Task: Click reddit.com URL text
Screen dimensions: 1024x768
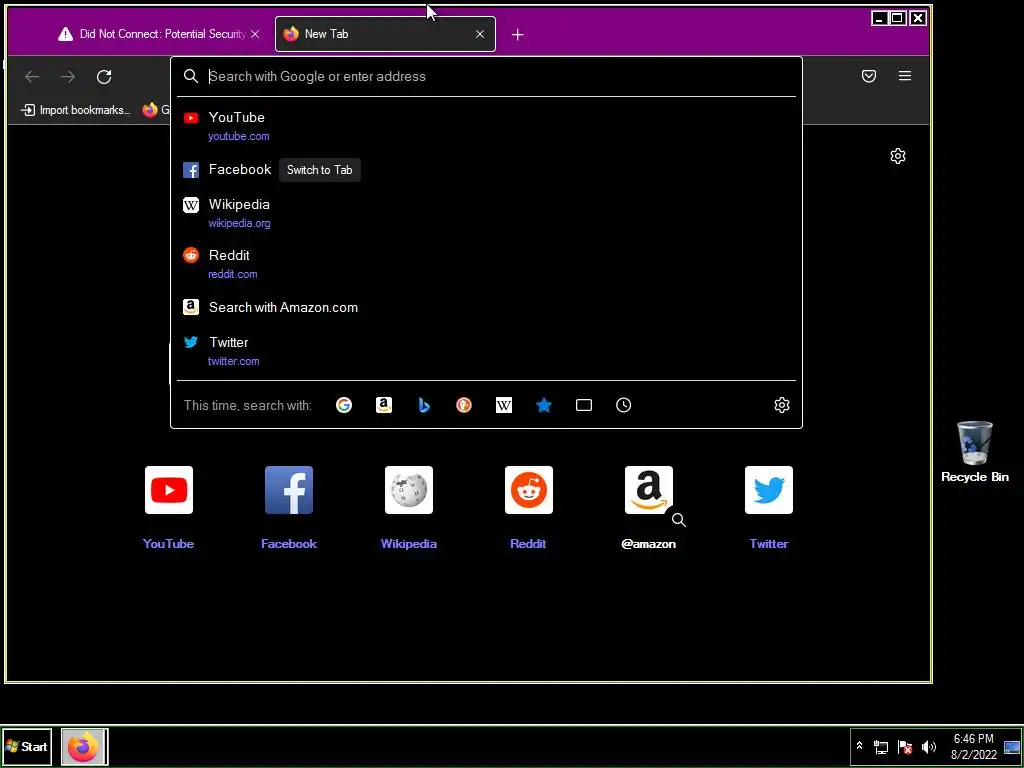Action: point(232,274)
